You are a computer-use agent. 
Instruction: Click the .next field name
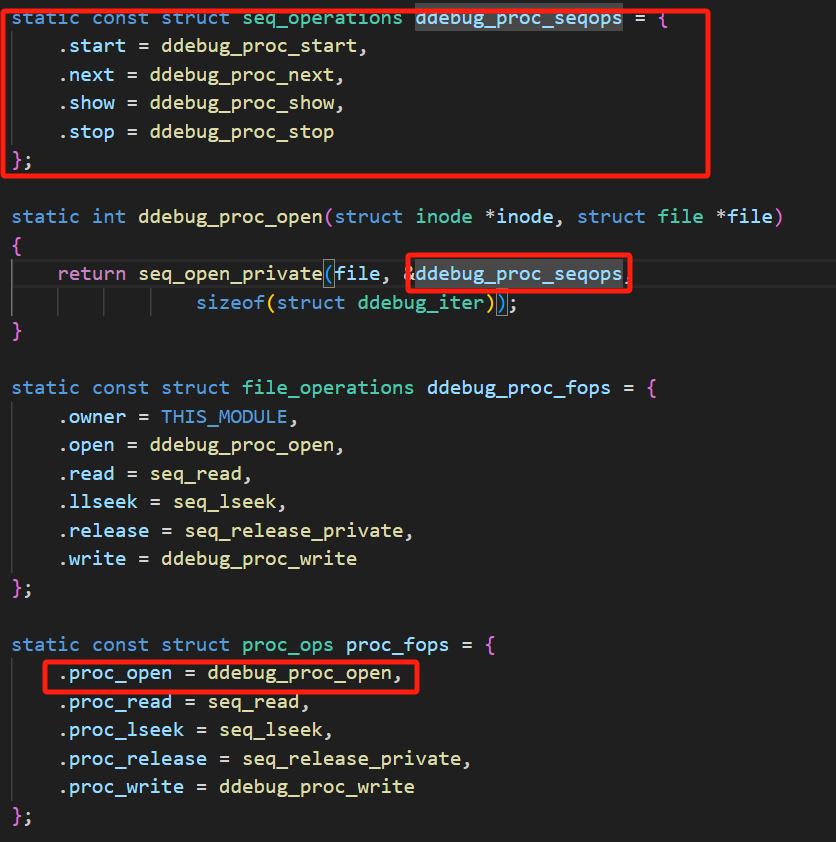pyautogui.click(x=86, y=75)
